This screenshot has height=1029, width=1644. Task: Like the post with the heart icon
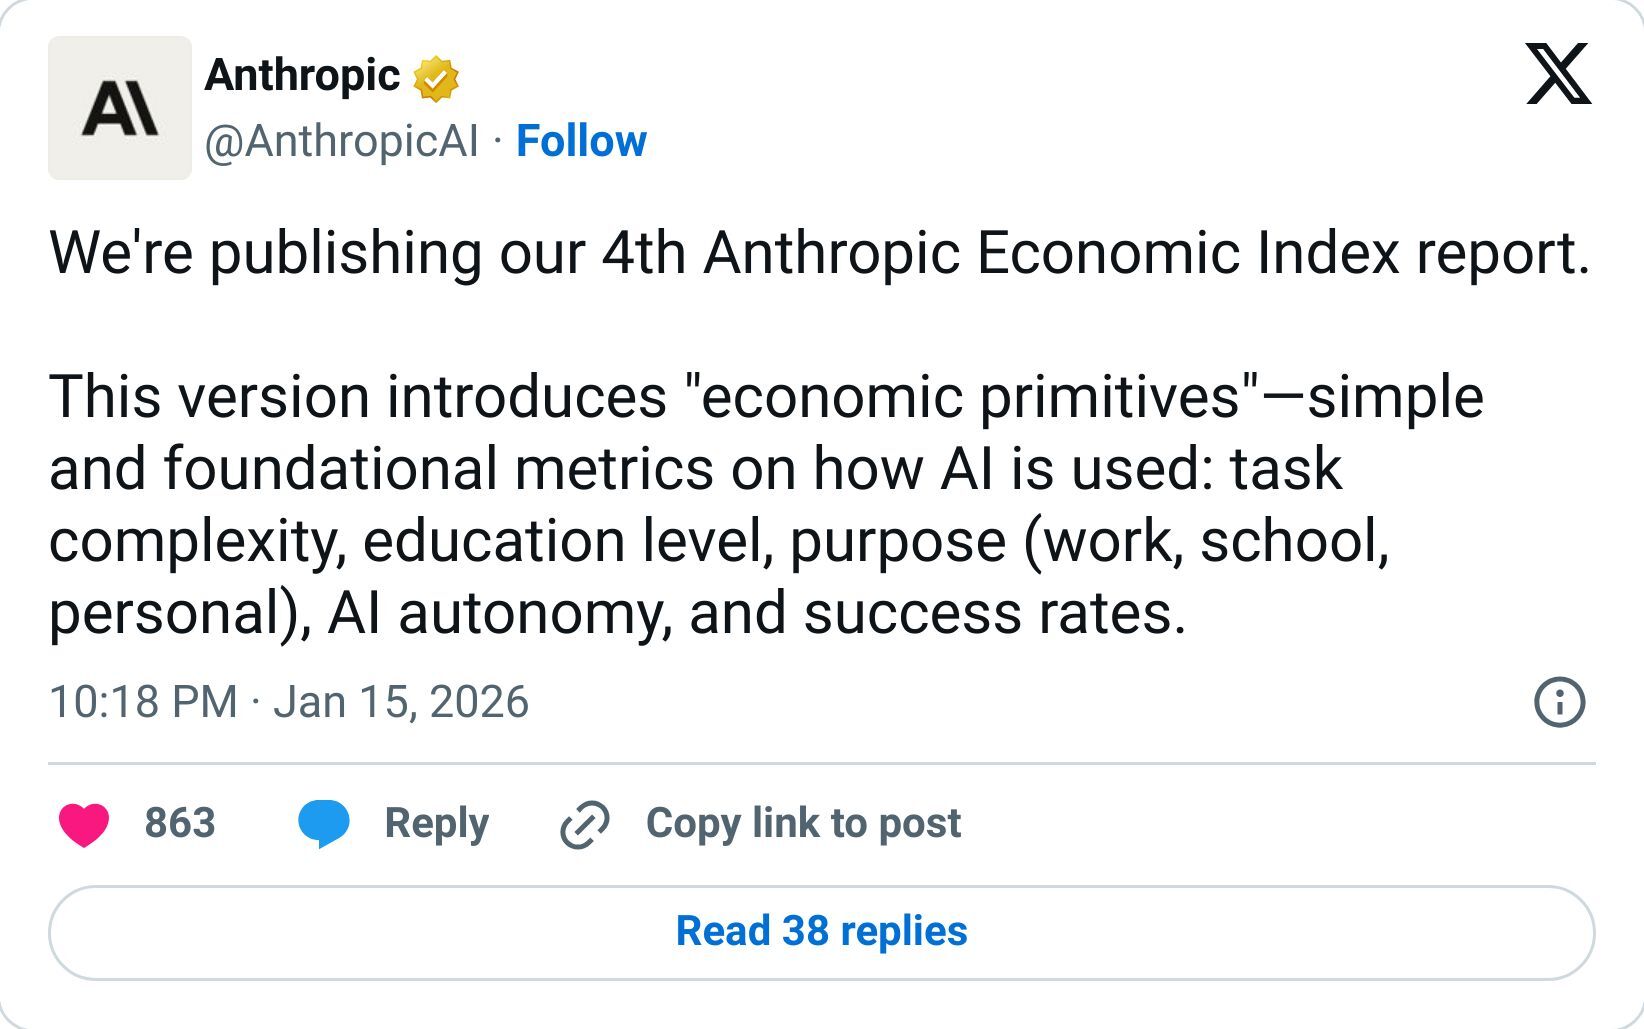click(x=84, y=824)
